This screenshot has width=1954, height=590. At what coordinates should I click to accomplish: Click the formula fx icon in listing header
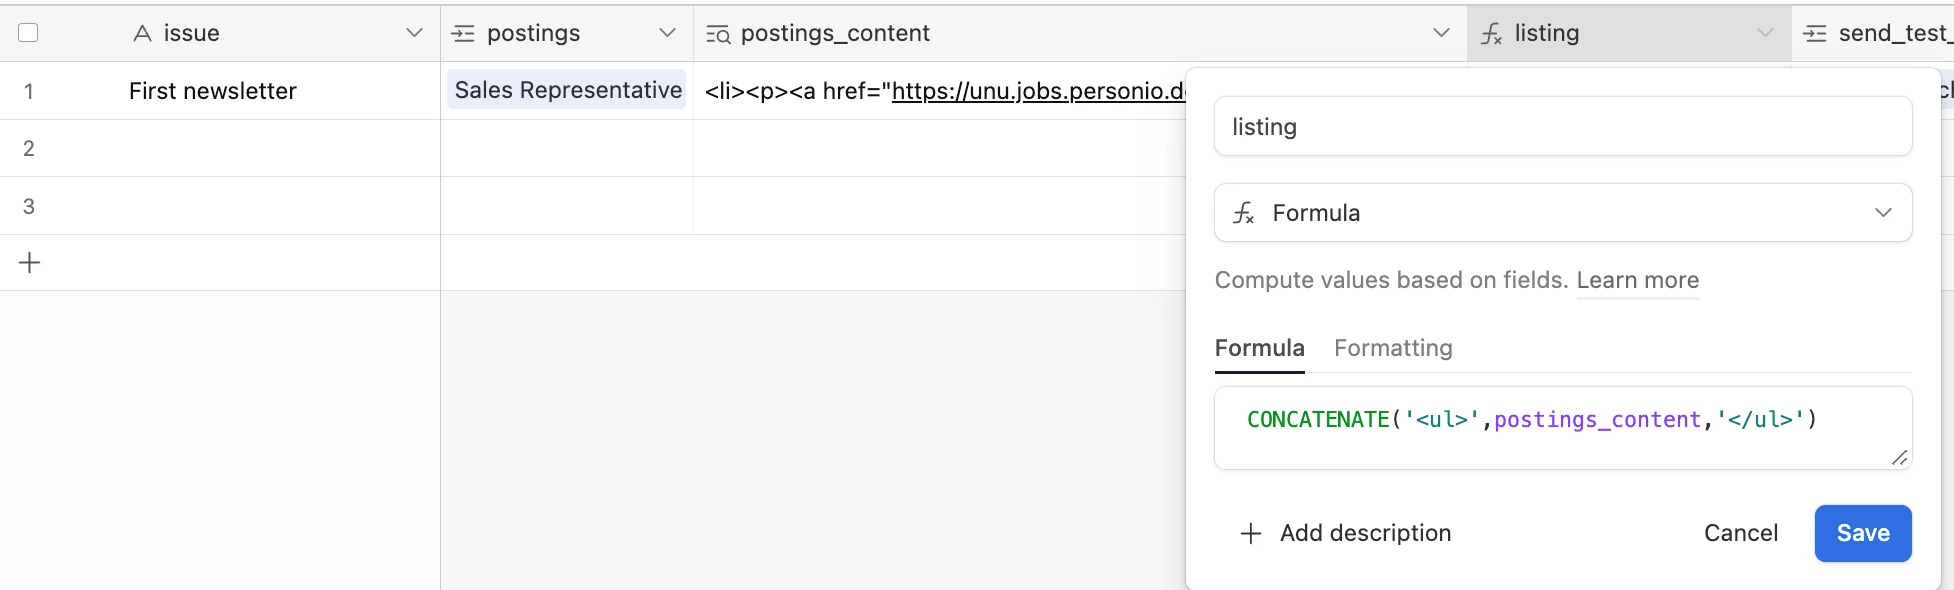(1491, 34)
